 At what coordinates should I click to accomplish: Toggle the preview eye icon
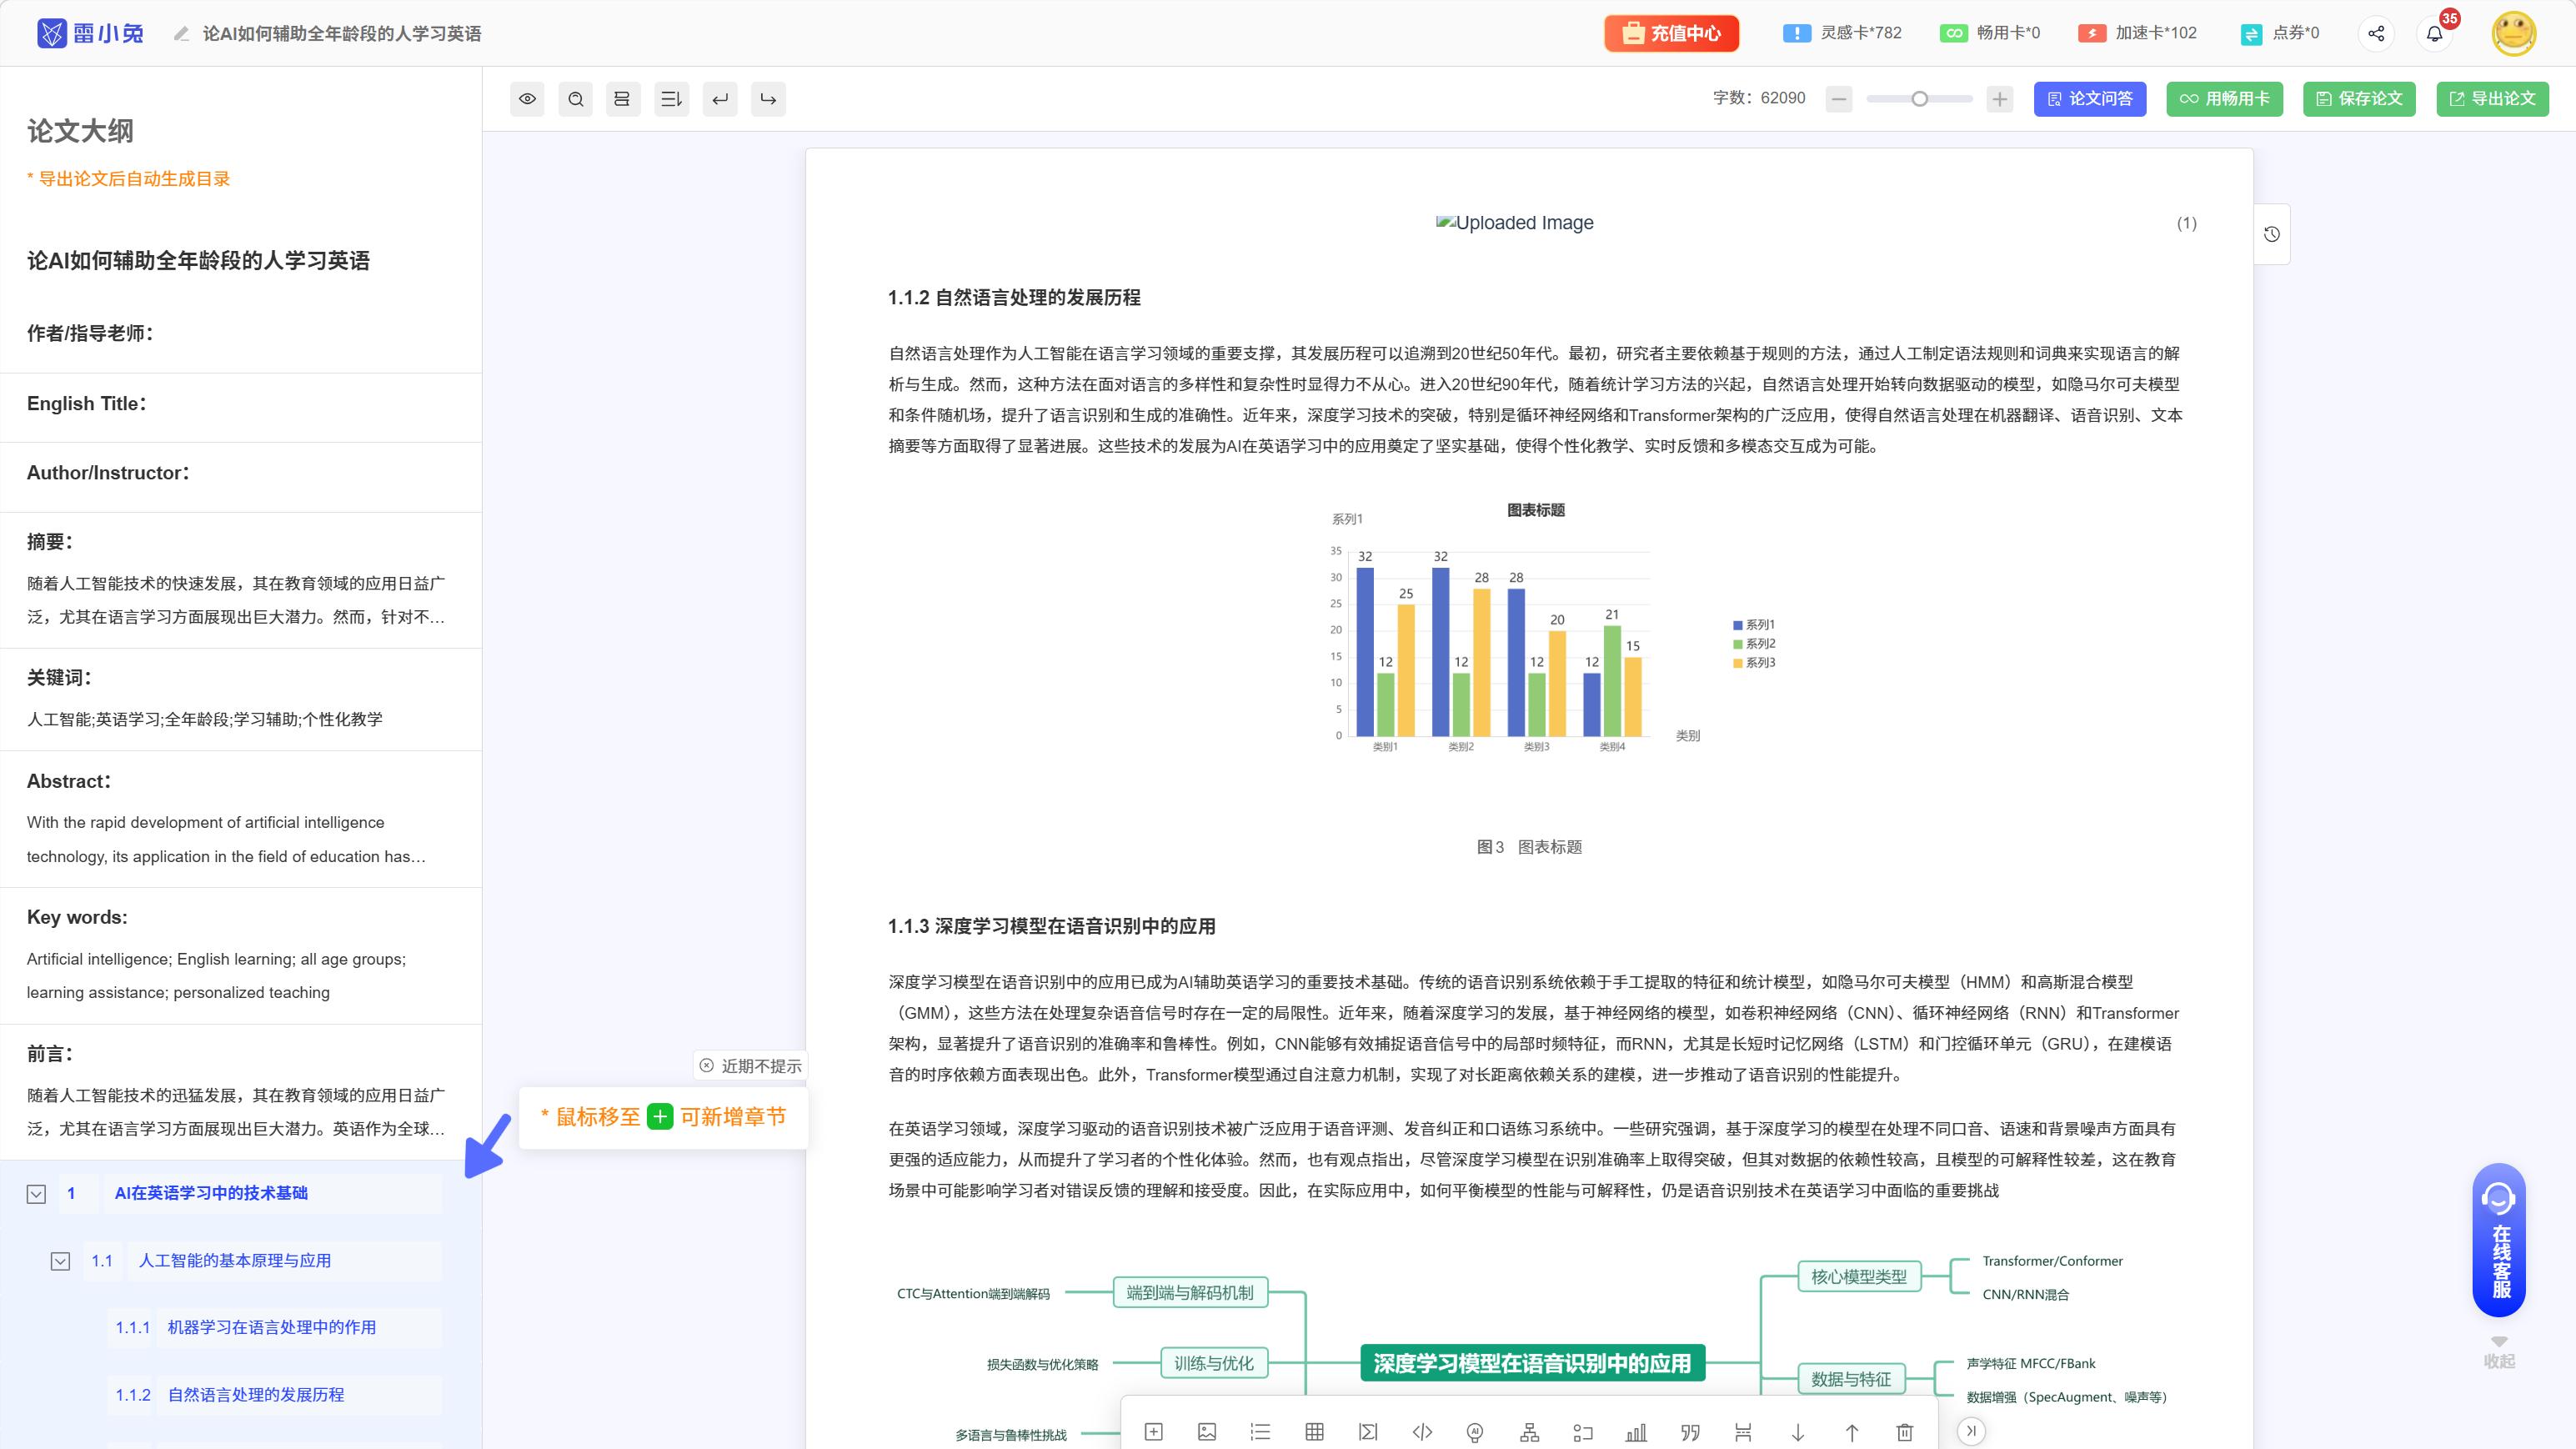click(527, 99)
